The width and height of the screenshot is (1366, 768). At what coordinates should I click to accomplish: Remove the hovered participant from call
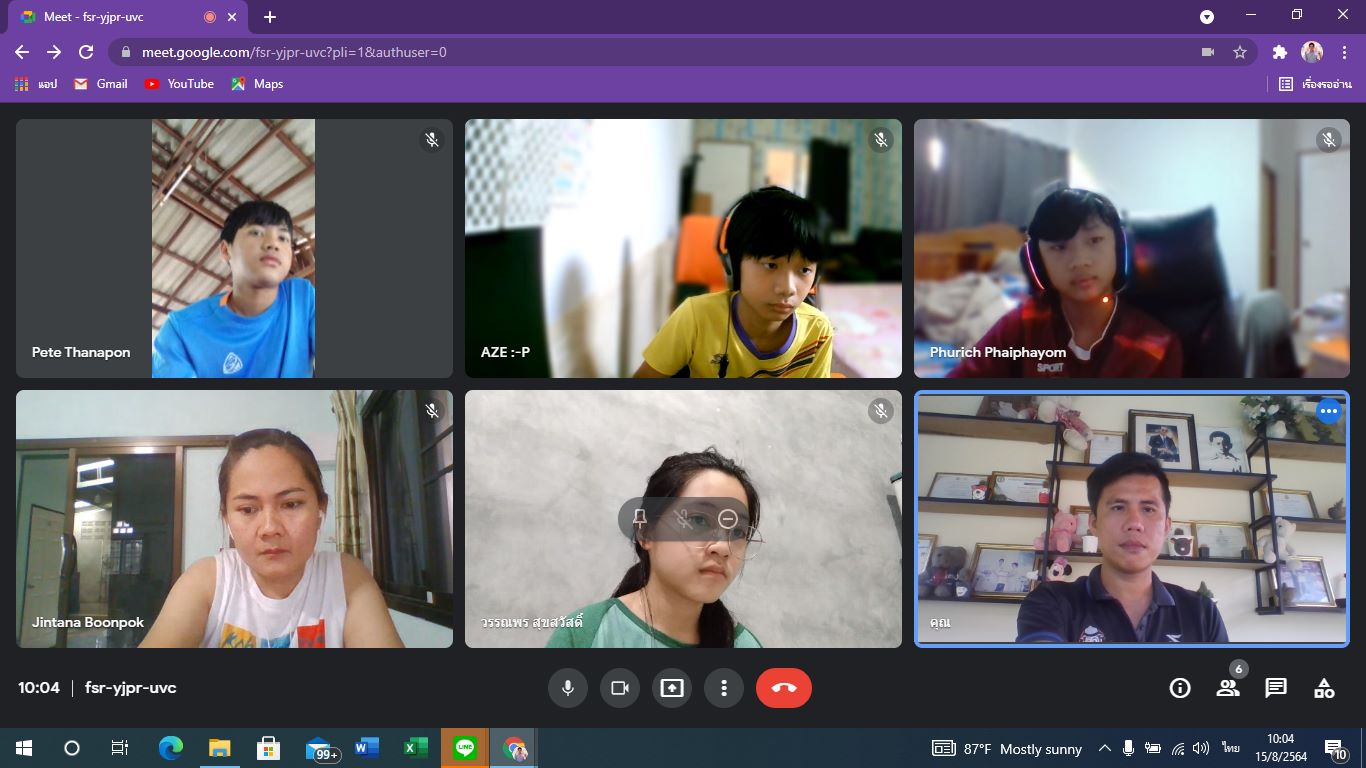click(x=728, y=518)
